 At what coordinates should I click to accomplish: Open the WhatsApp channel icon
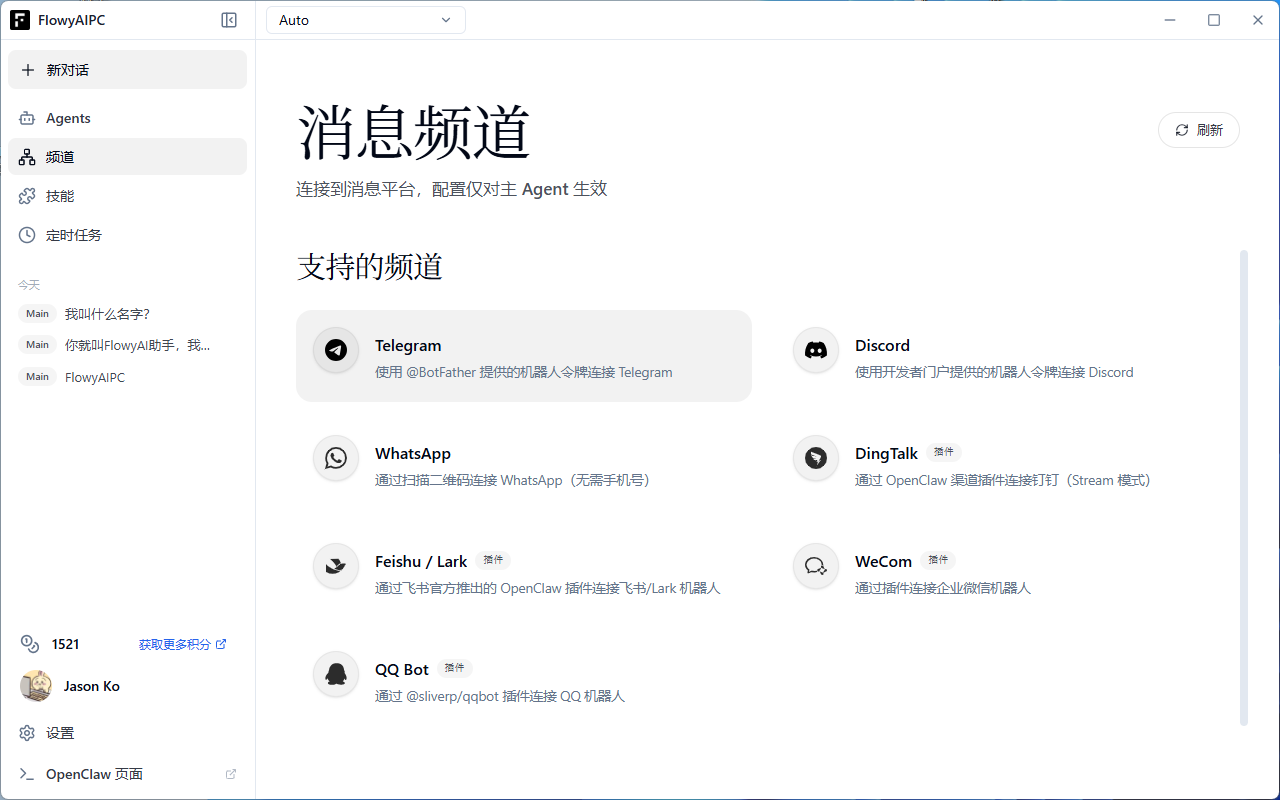tap(336, 458)
